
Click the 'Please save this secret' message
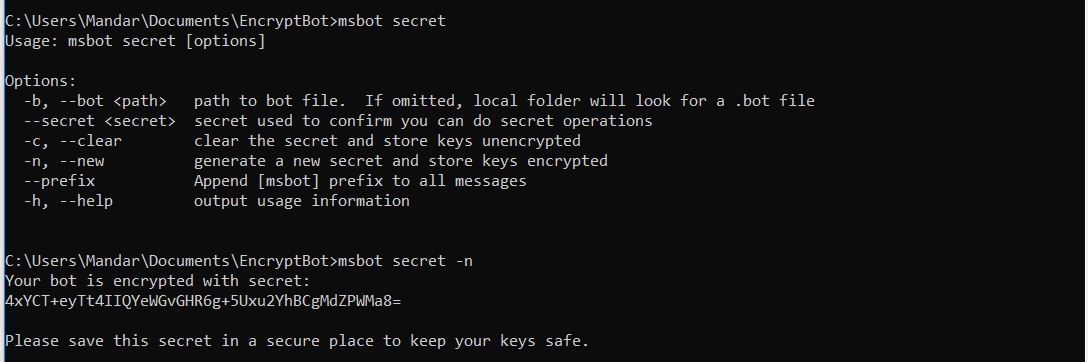click(296, 341)
